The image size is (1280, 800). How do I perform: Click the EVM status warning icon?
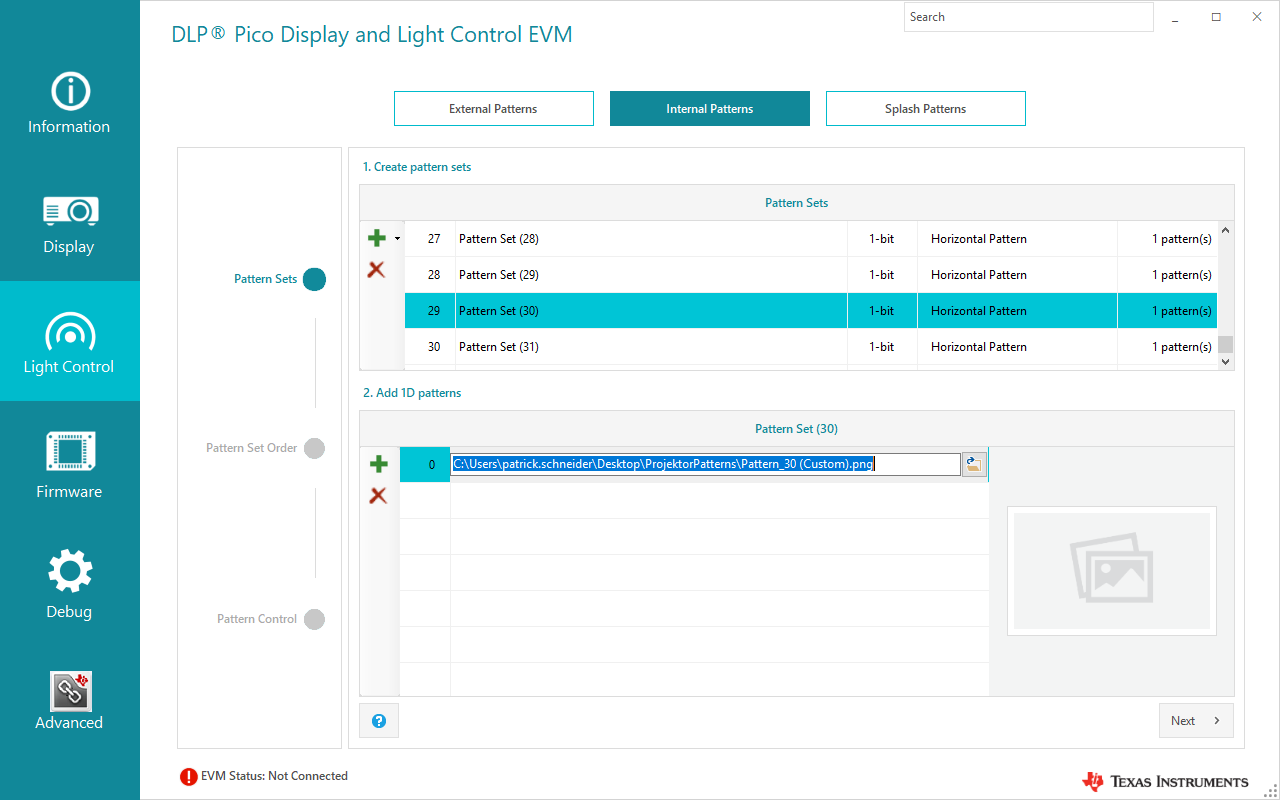[189, 776]
